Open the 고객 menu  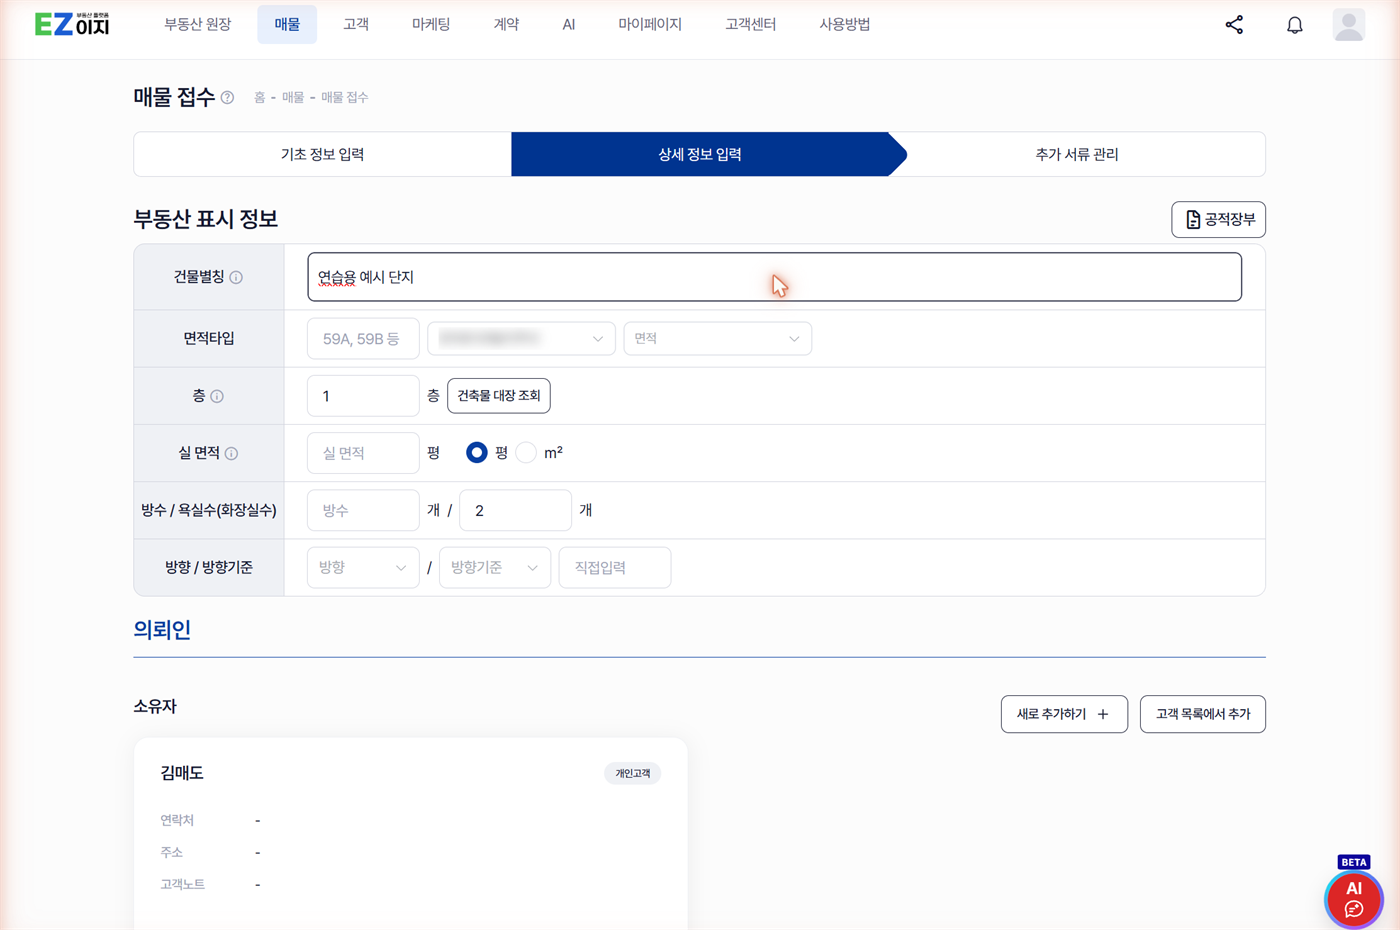tap(356, 24)
